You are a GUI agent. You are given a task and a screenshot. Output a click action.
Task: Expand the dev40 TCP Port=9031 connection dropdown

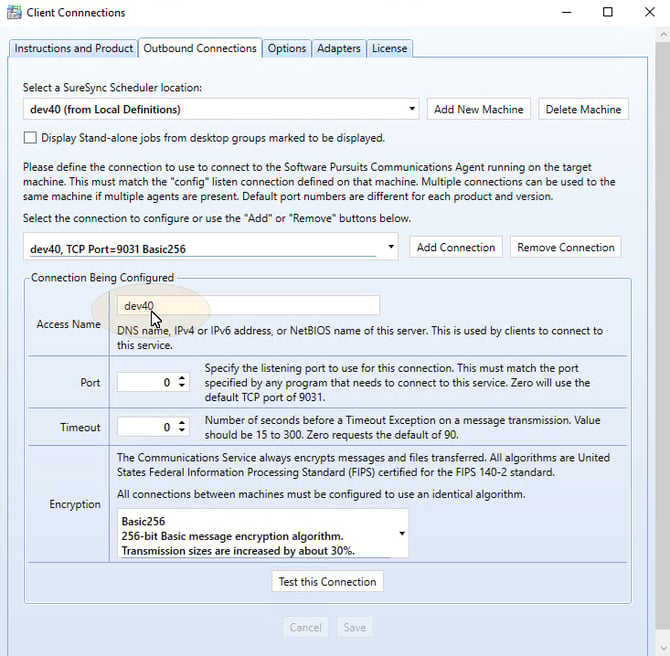coord(211,247)
